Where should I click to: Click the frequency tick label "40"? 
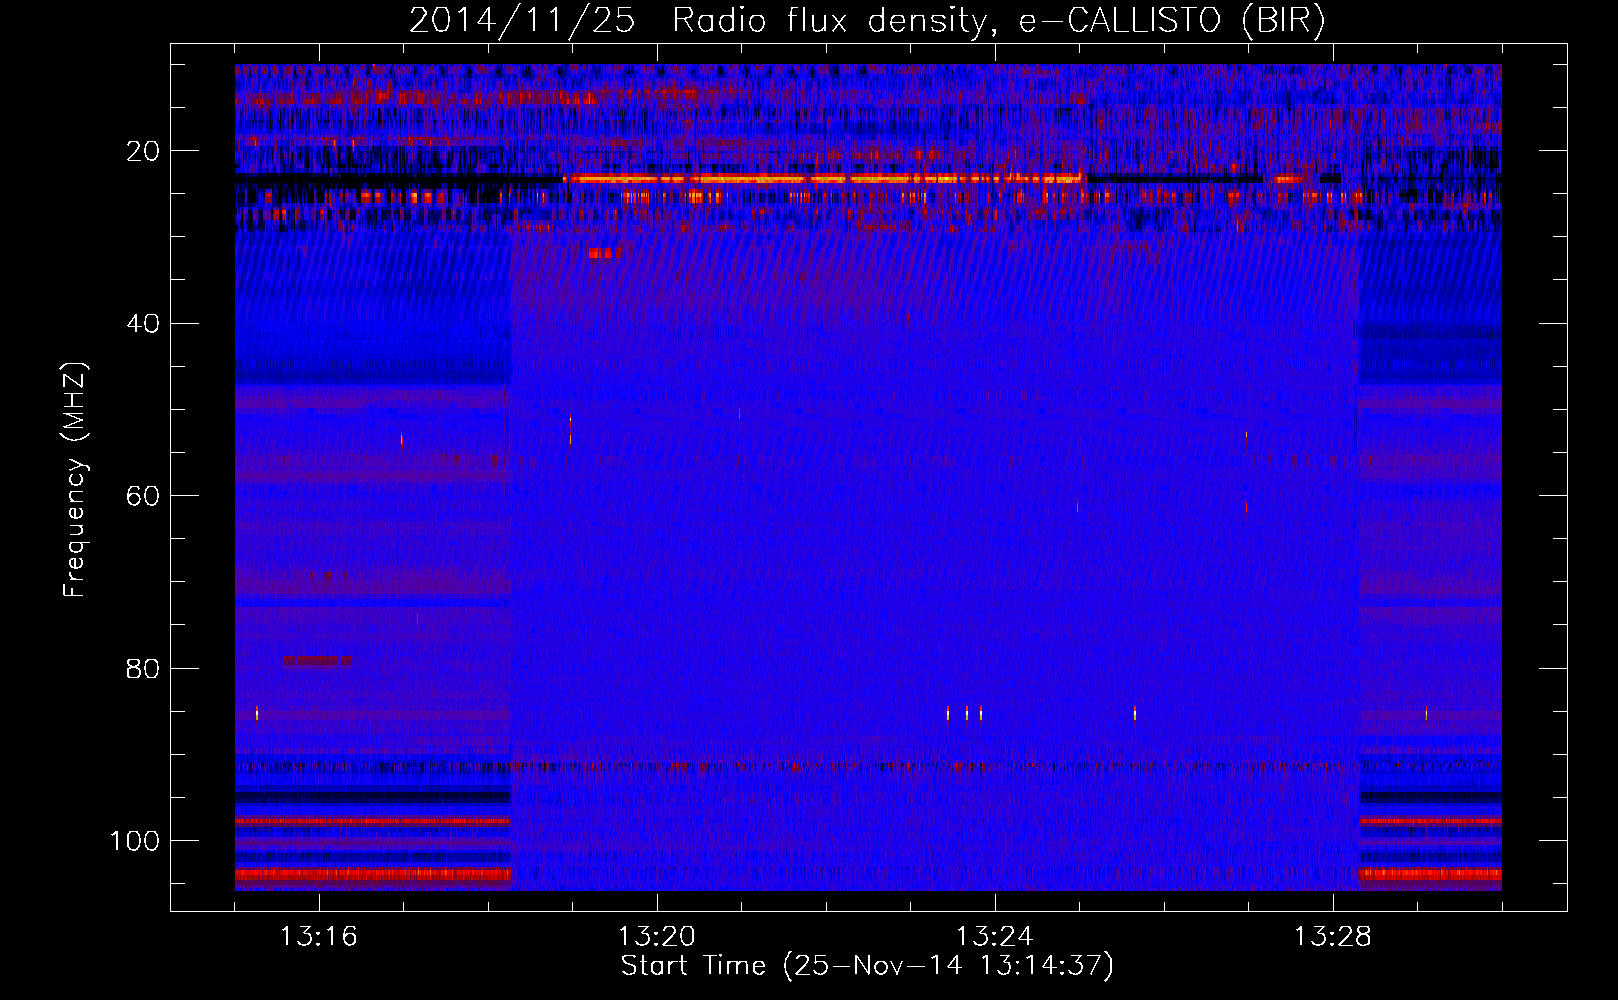pos(144,323)
